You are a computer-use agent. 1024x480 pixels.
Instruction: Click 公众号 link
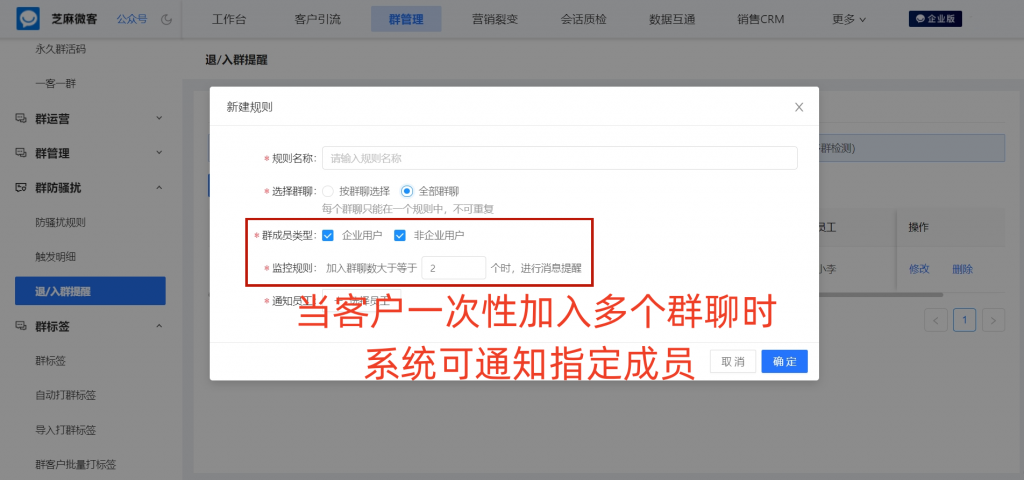click(x=132, y=19)
